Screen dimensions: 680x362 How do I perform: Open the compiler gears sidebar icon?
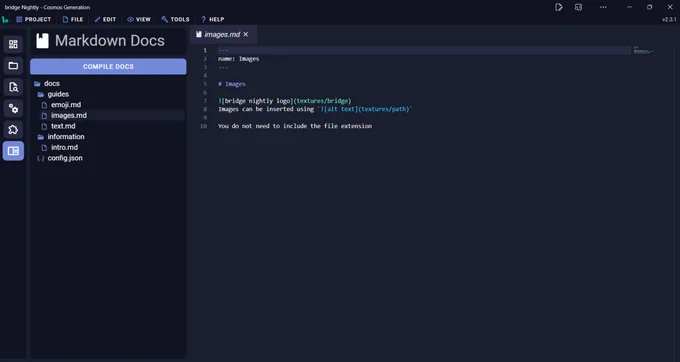point(13,108)
